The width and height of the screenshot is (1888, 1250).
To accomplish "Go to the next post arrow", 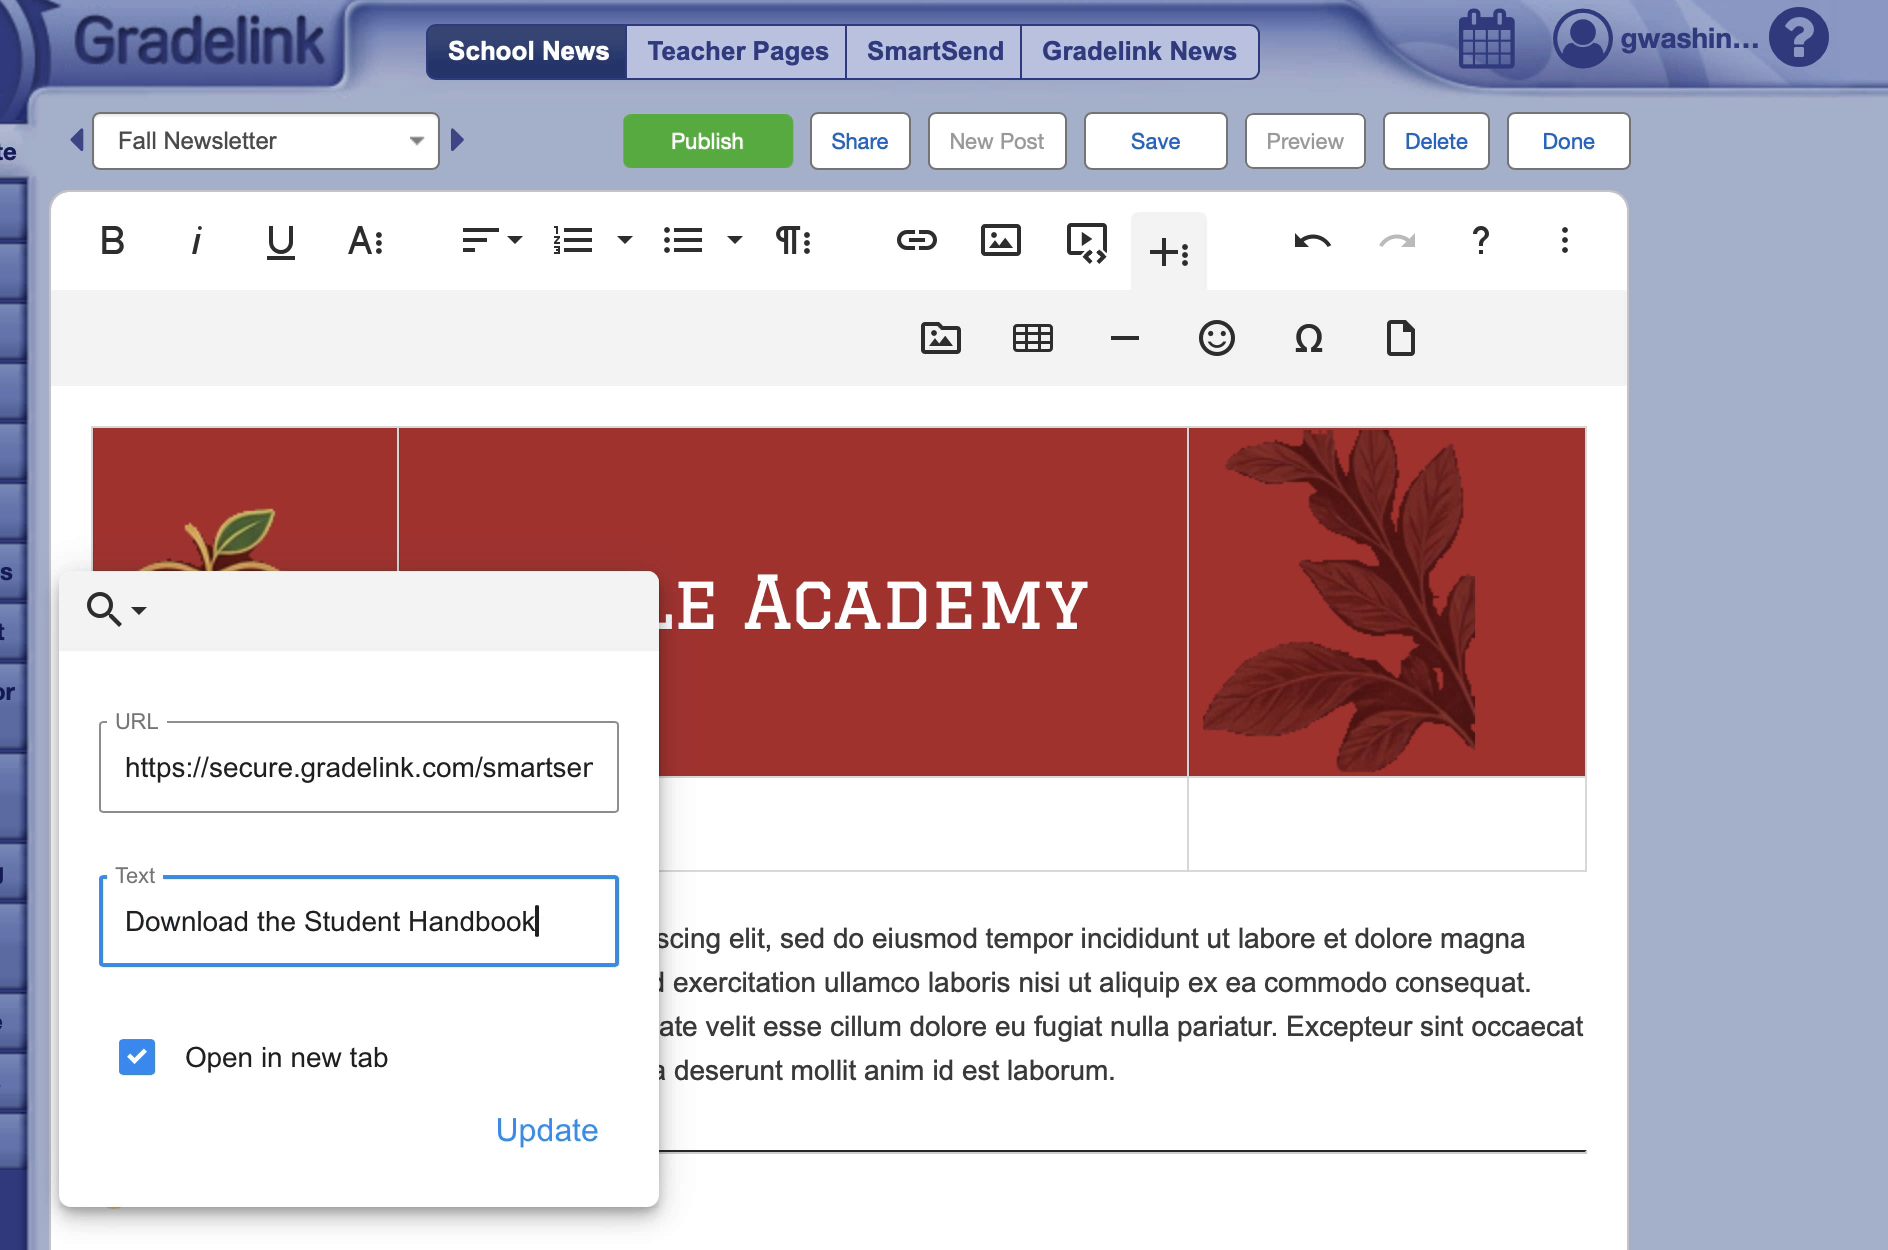I will coord(457,140).
